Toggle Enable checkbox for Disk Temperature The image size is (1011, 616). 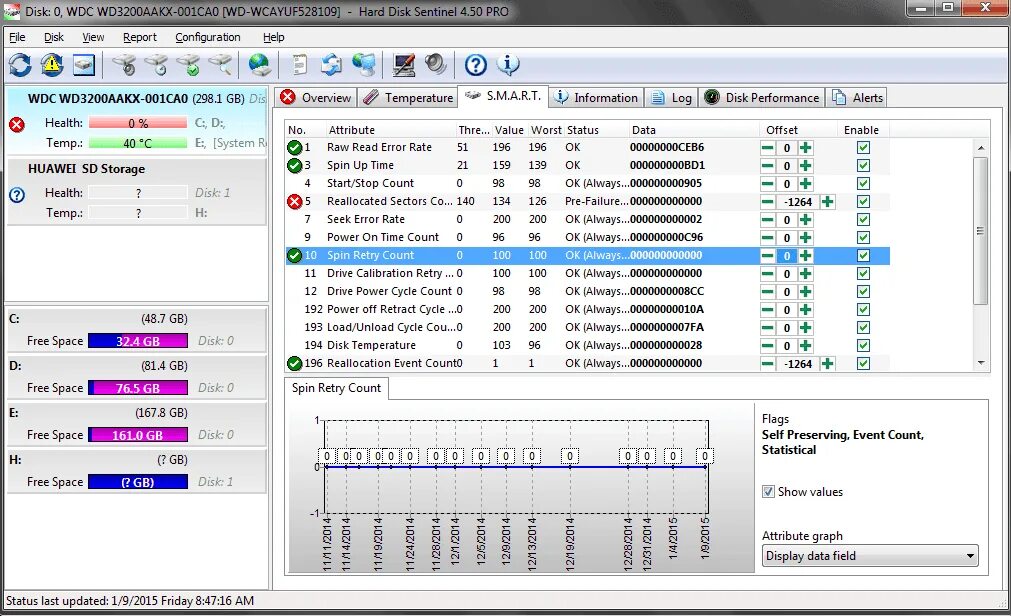click(x=863, y=346)
